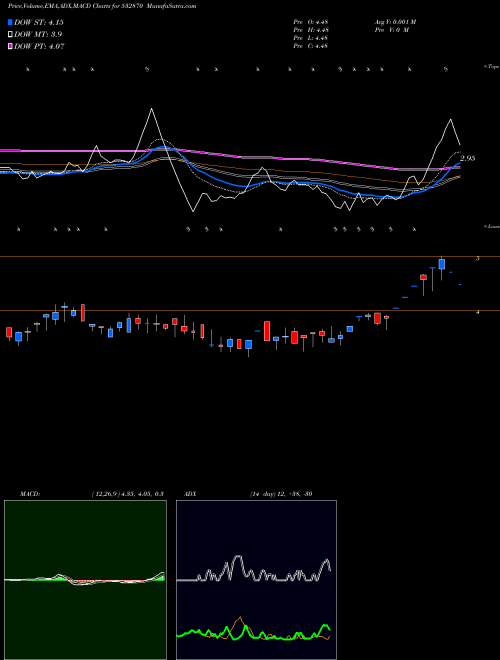Screen dimensions: 500x660
Task: Click the 'Pre O: 4.48' open value
Action: tap(311, 22)
